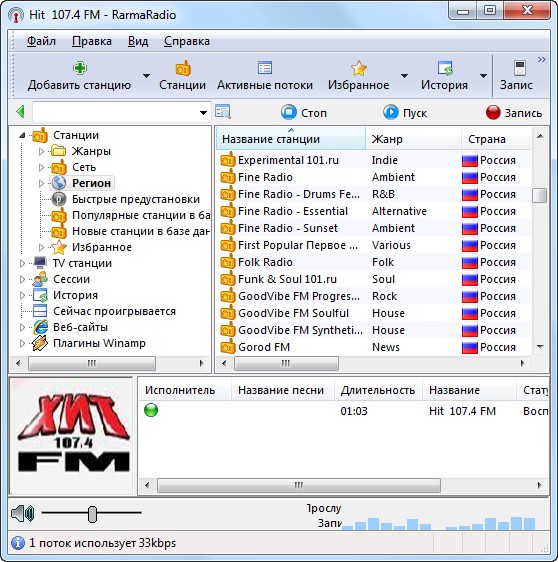The height and width of the screenshot is (562, 558).
Task: Click the info icon in status bar
Action: coord(18,543)
